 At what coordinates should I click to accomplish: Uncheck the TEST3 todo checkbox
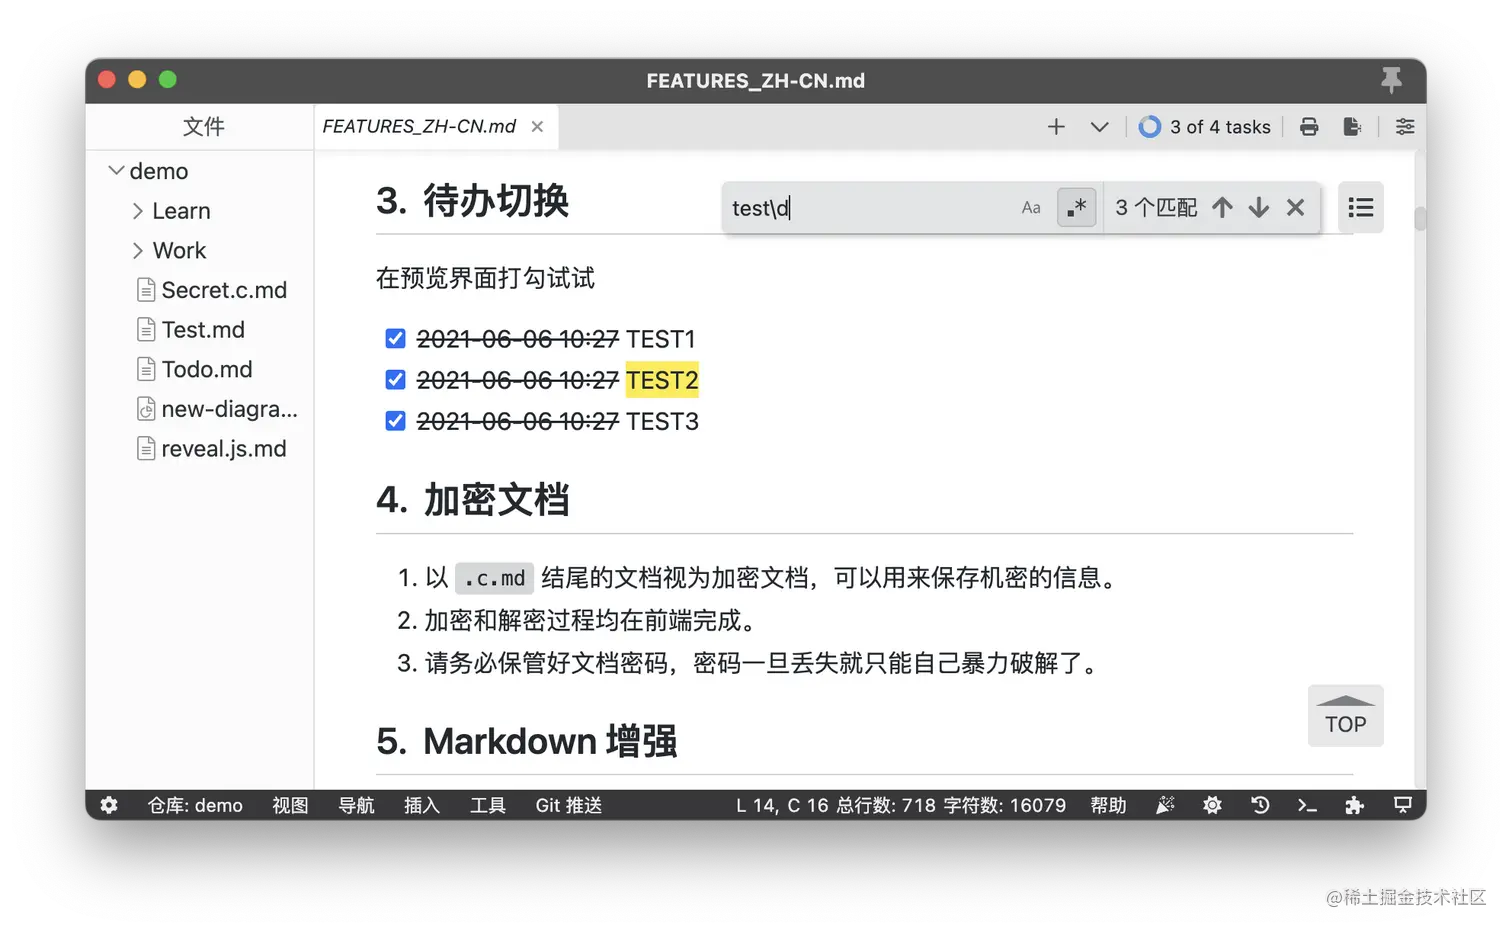coord(395,421)
